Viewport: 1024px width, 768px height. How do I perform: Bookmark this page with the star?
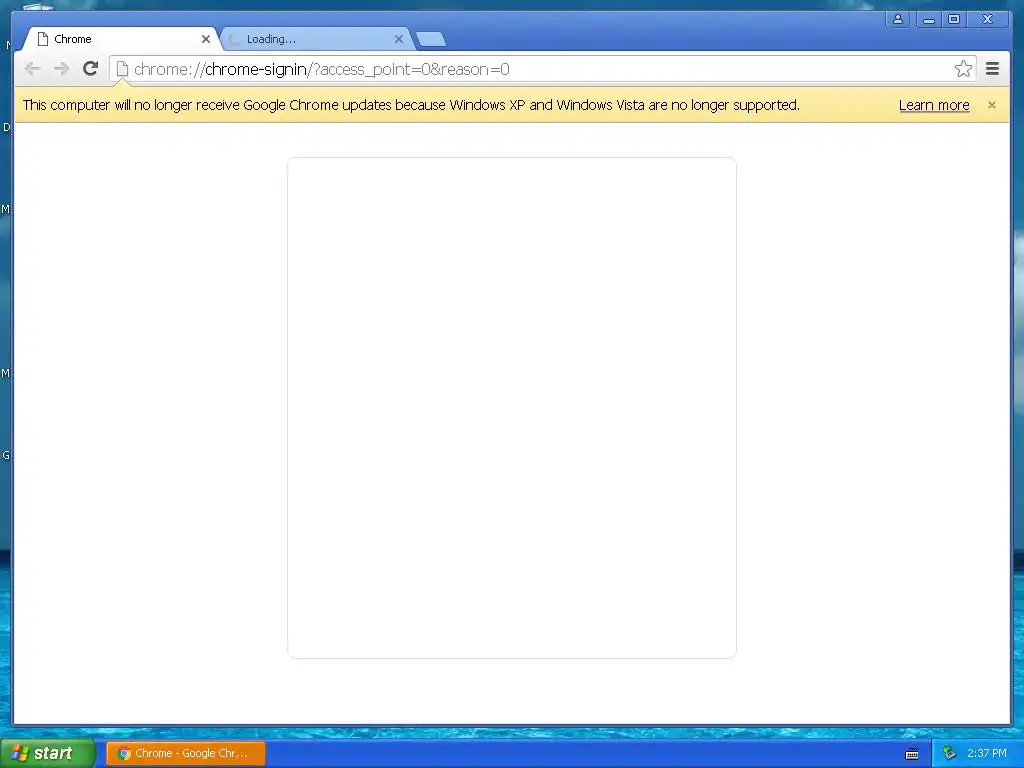(x=963, y=69)
